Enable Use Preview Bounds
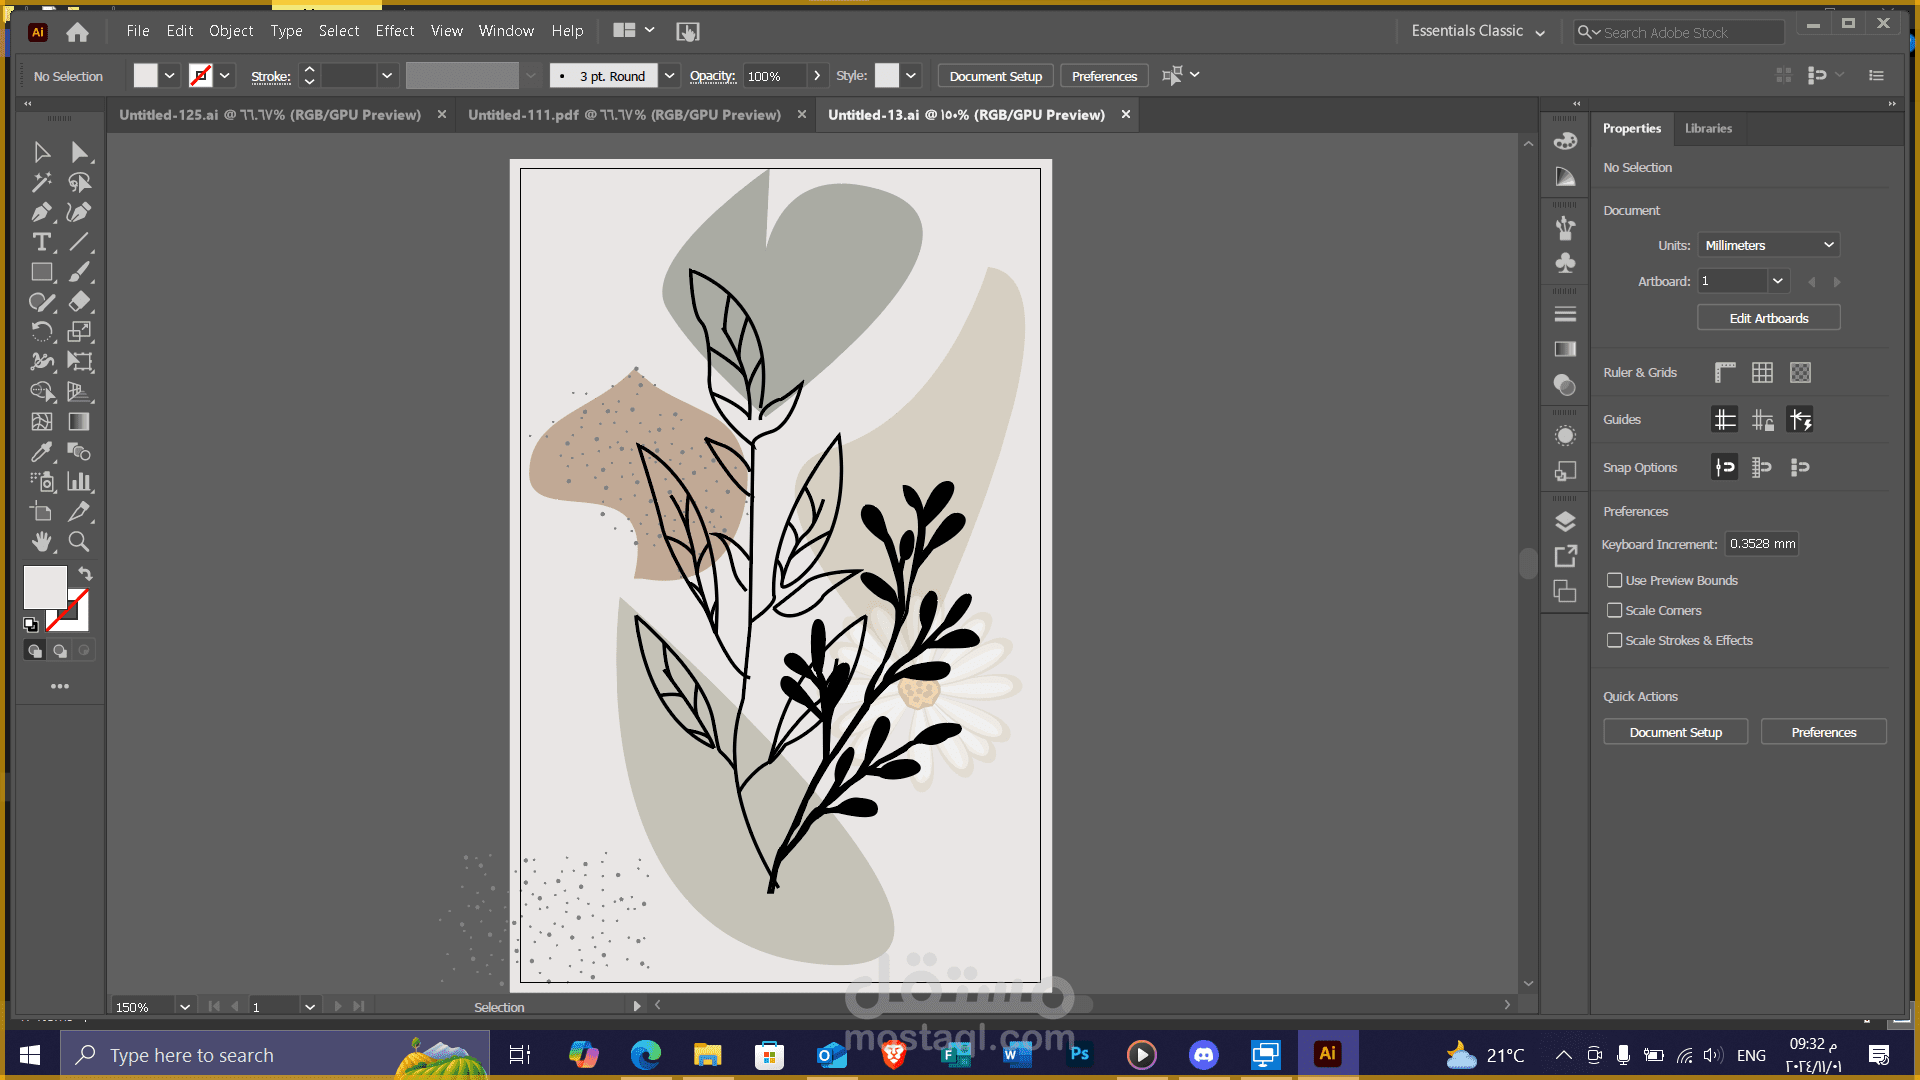The width and height of the screenshot is (1920, 1080). click(x=1614, y=581)
